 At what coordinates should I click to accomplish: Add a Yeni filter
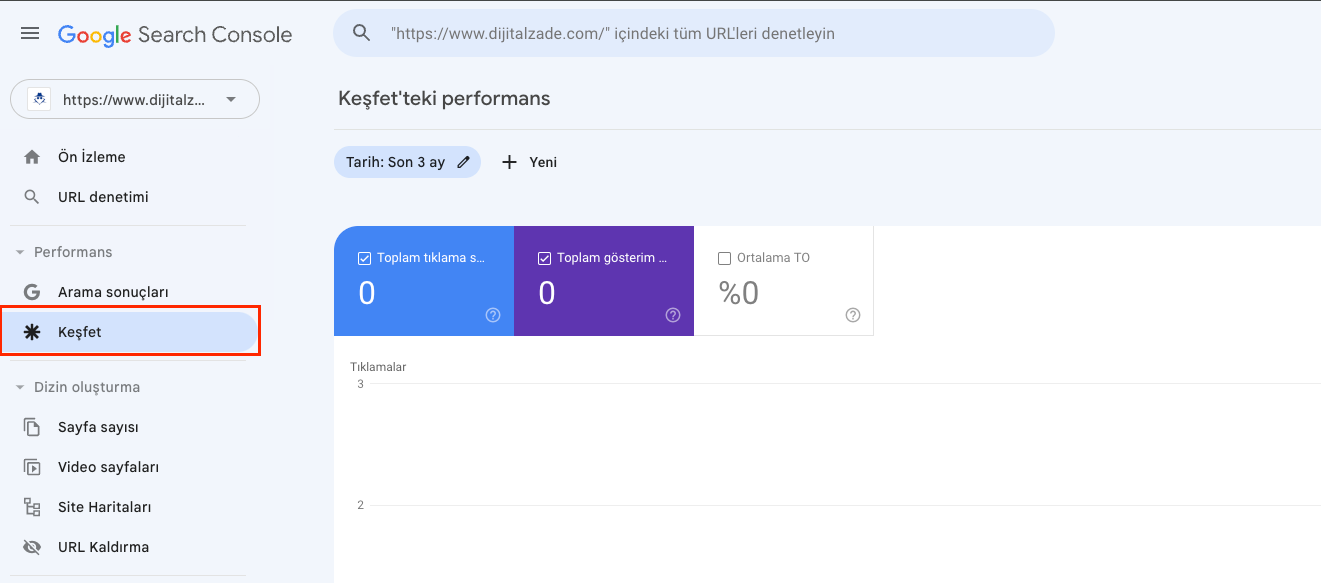pyautogui.click(x=529, y=162)
